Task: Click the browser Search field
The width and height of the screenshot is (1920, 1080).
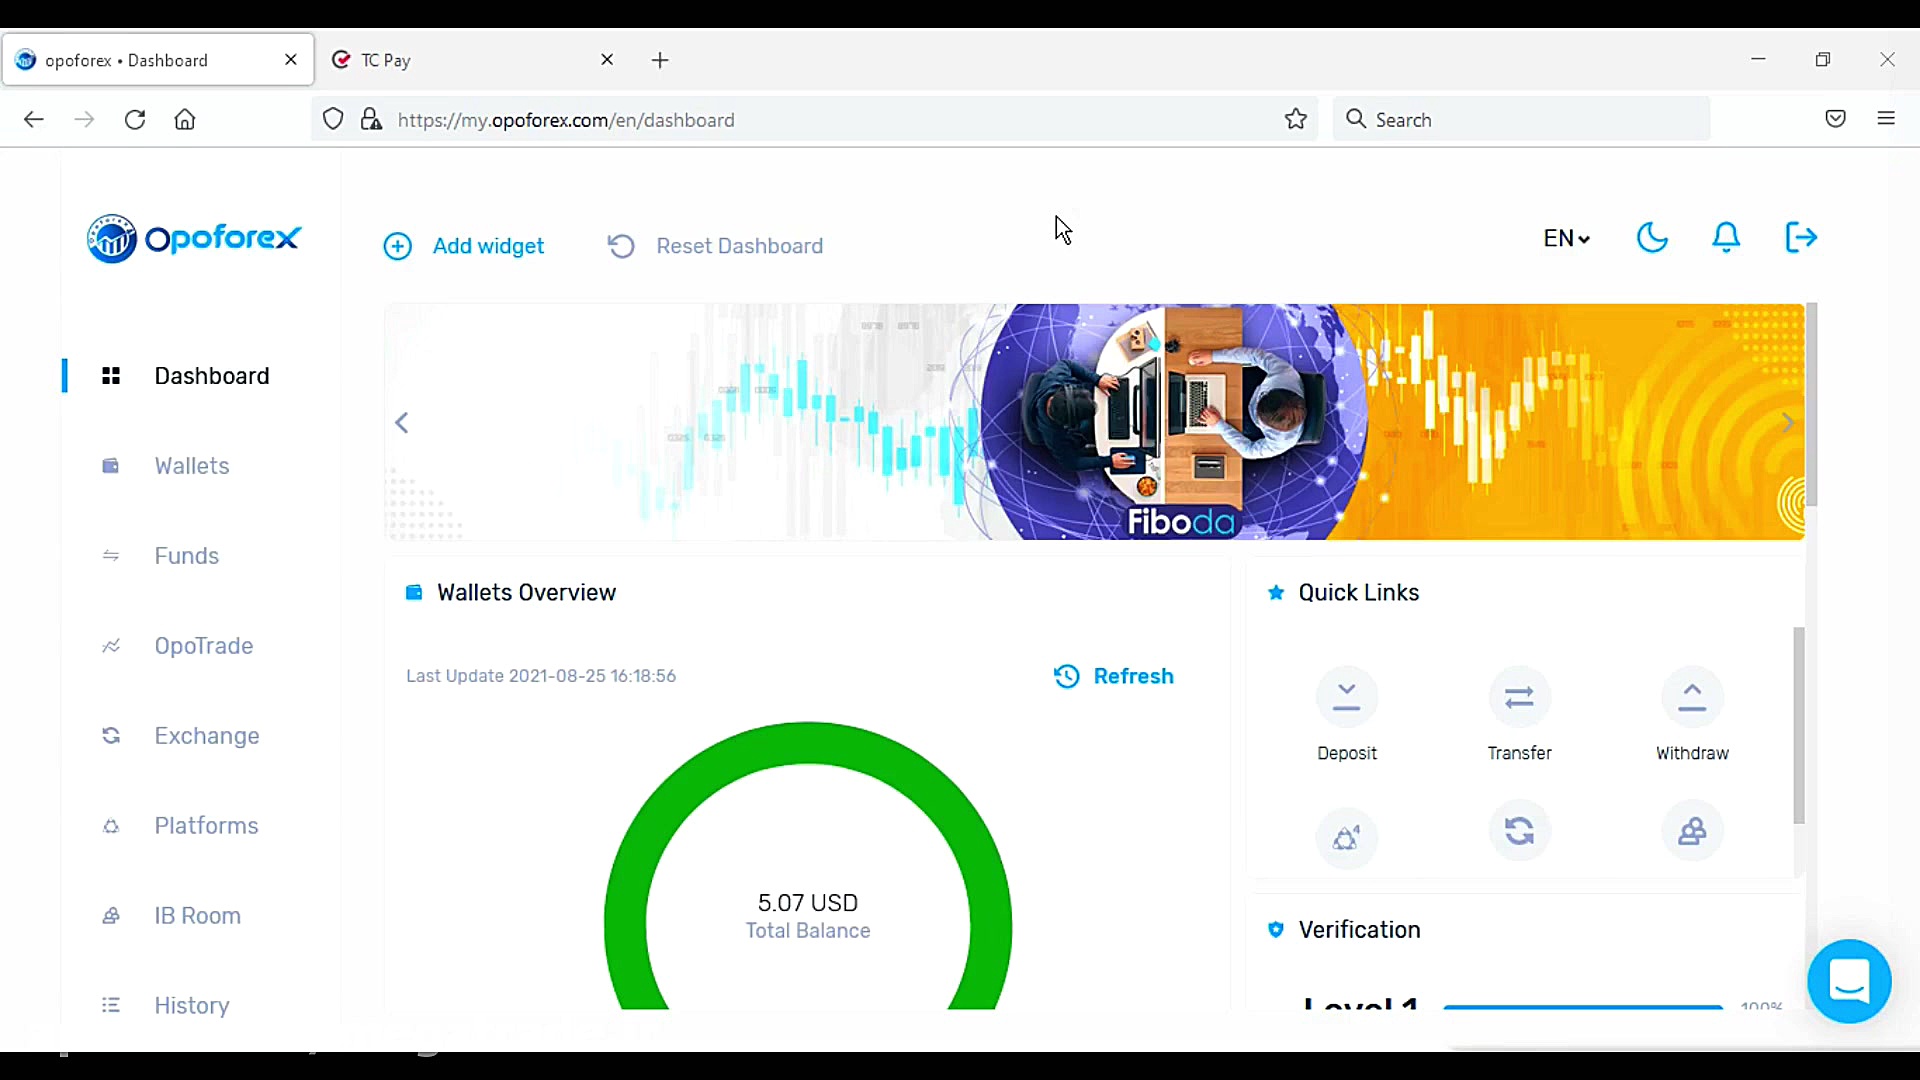Action: pos(1521,120)
